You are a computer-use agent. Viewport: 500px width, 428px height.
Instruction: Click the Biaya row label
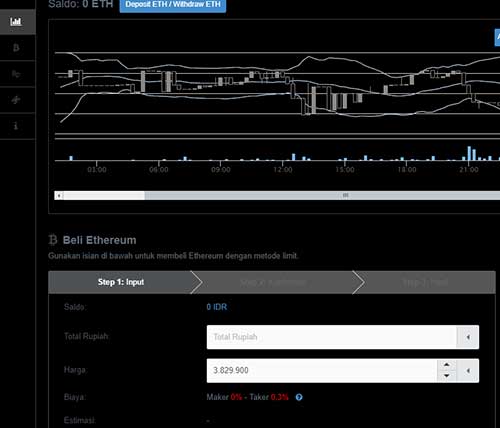[75, 397]
